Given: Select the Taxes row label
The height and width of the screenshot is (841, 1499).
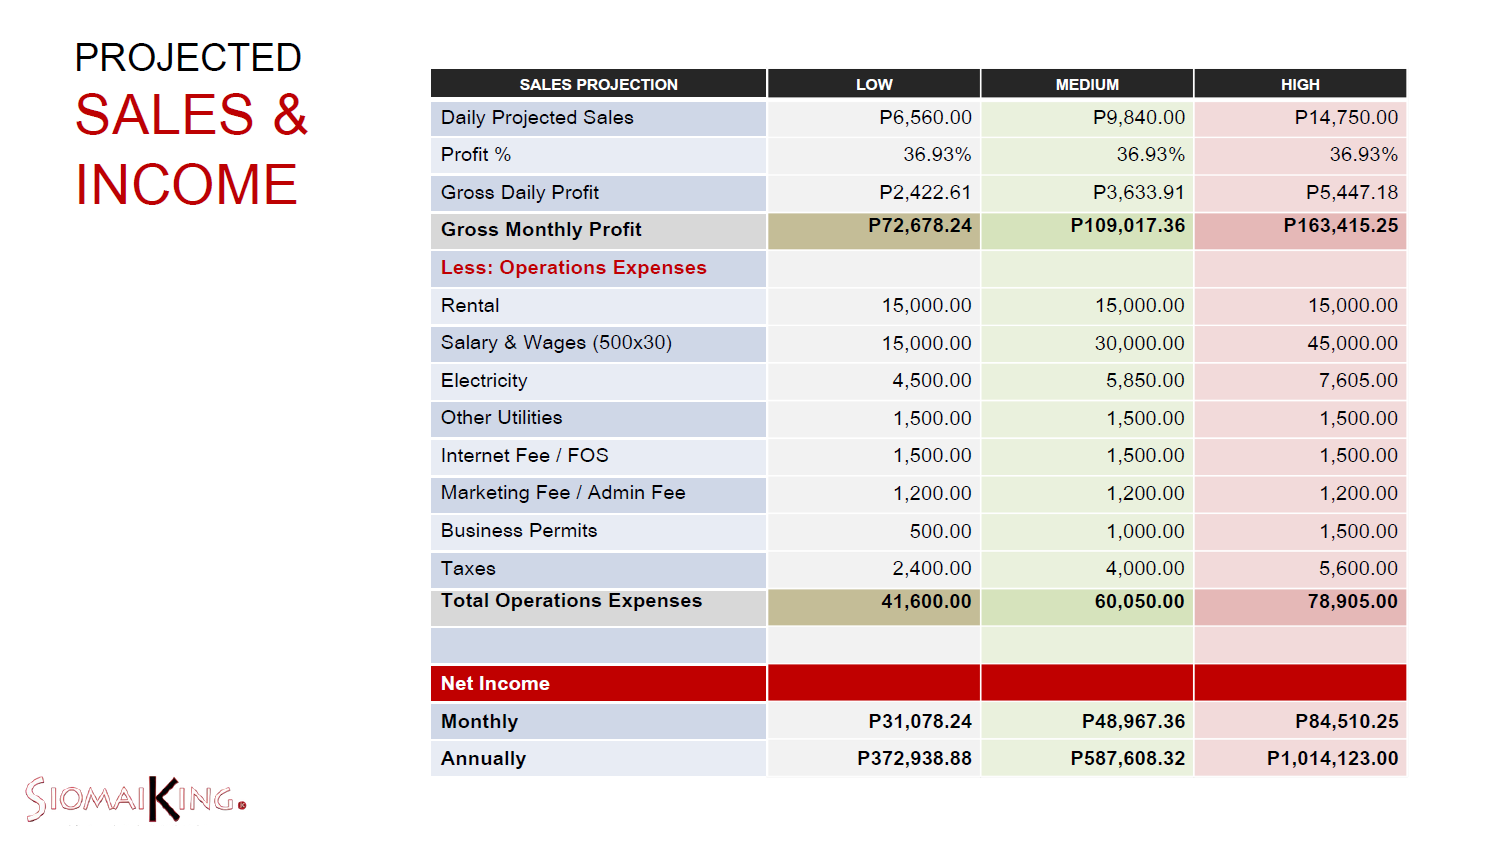Looking at the screenshot, I should pos(468,569).
